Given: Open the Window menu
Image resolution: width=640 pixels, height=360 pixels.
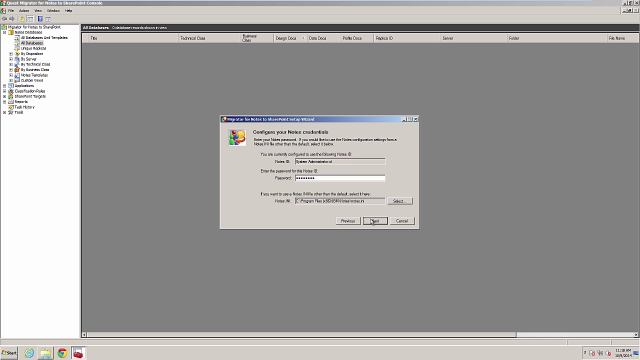Looking at the screenshot, I should [53, 11].
